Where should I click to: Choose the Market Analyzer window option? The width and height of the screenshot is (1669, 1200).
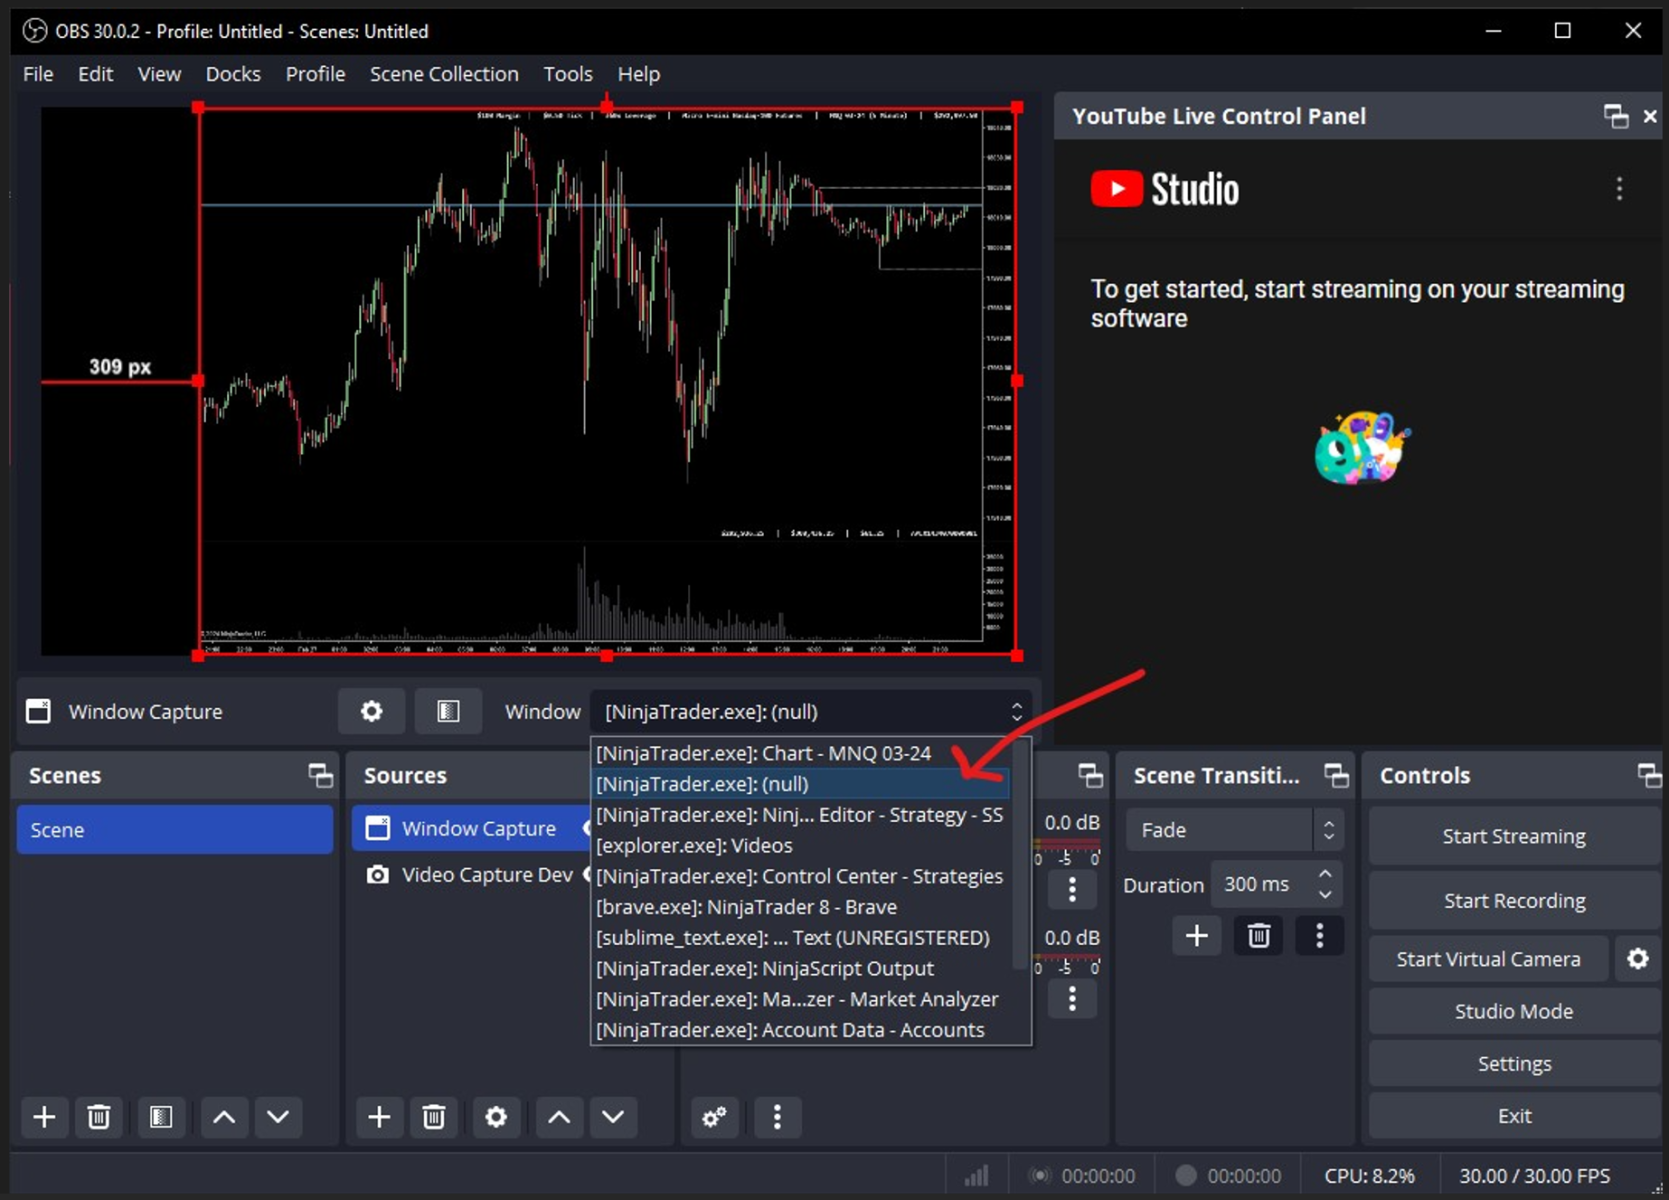pos(802,1000)
